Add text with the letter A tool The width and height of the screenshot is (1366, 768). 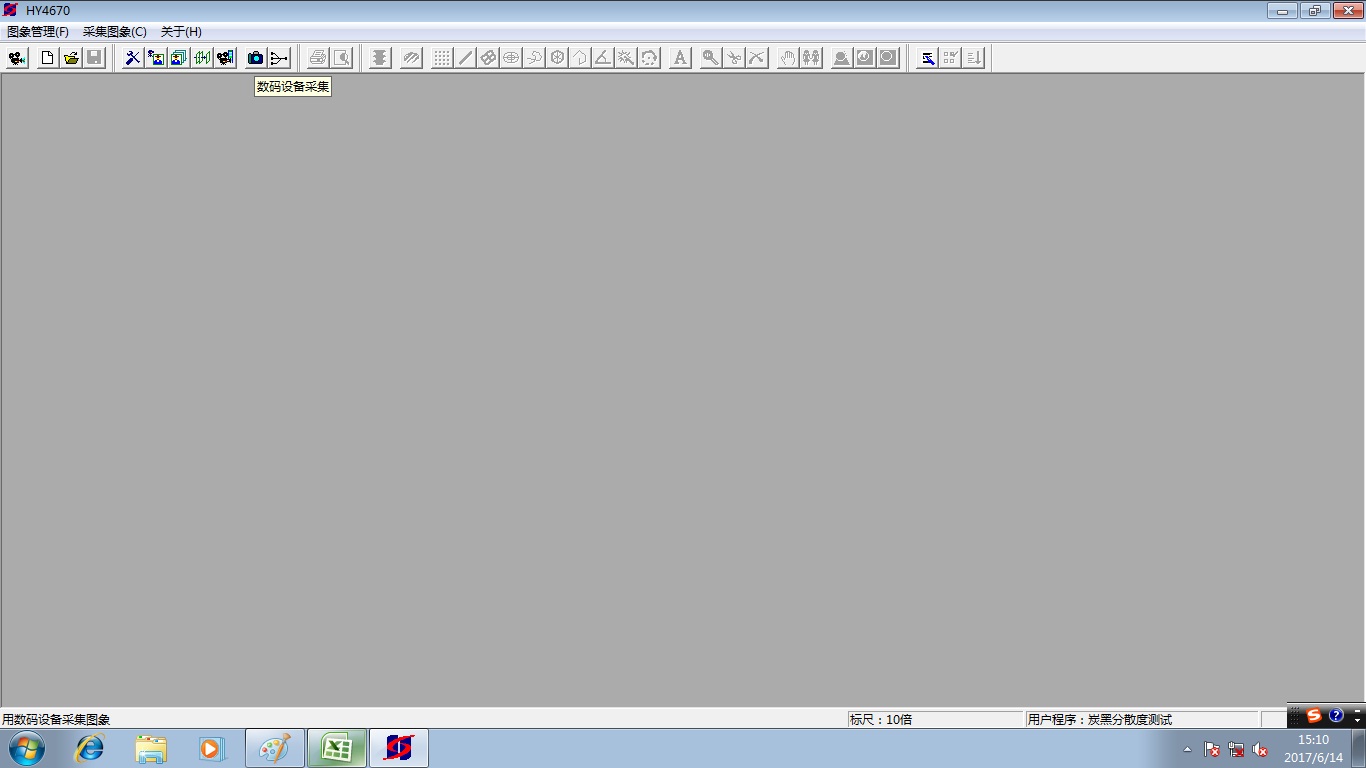(x=680, y=58)
